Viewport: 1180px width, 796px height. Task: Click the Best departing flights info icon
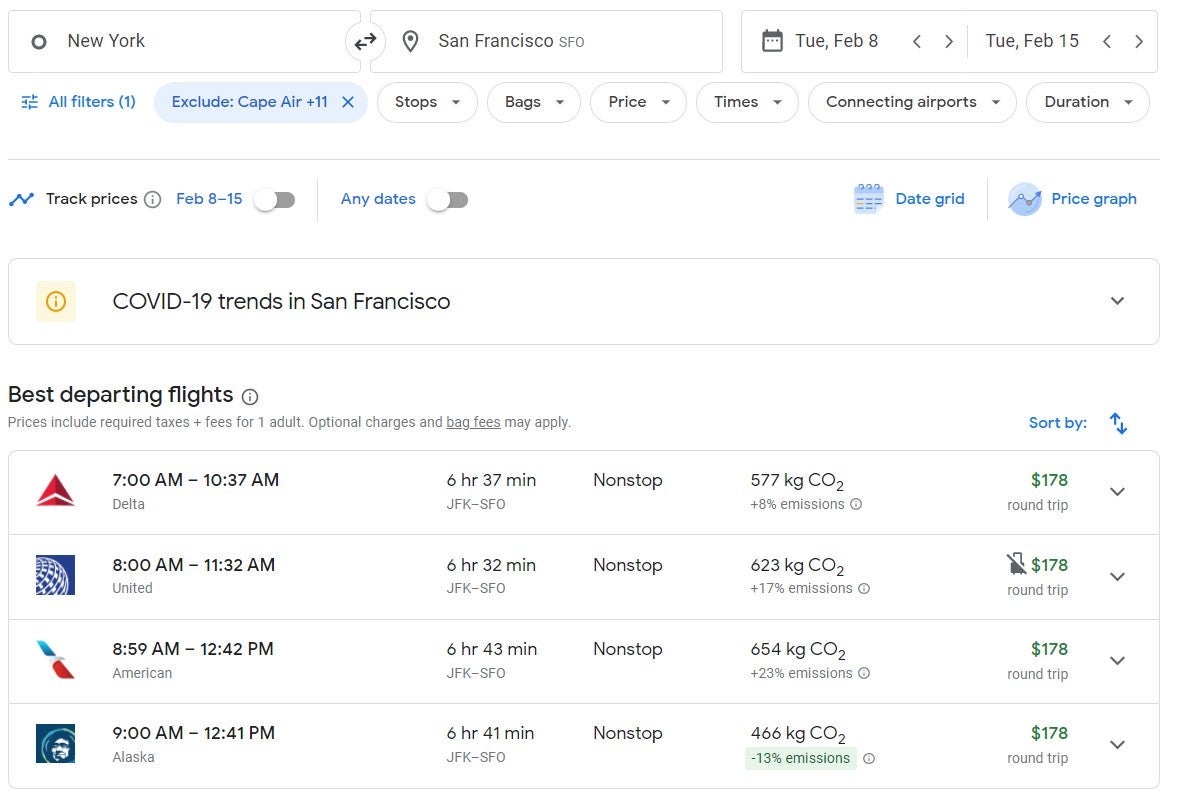click(250, 396)
